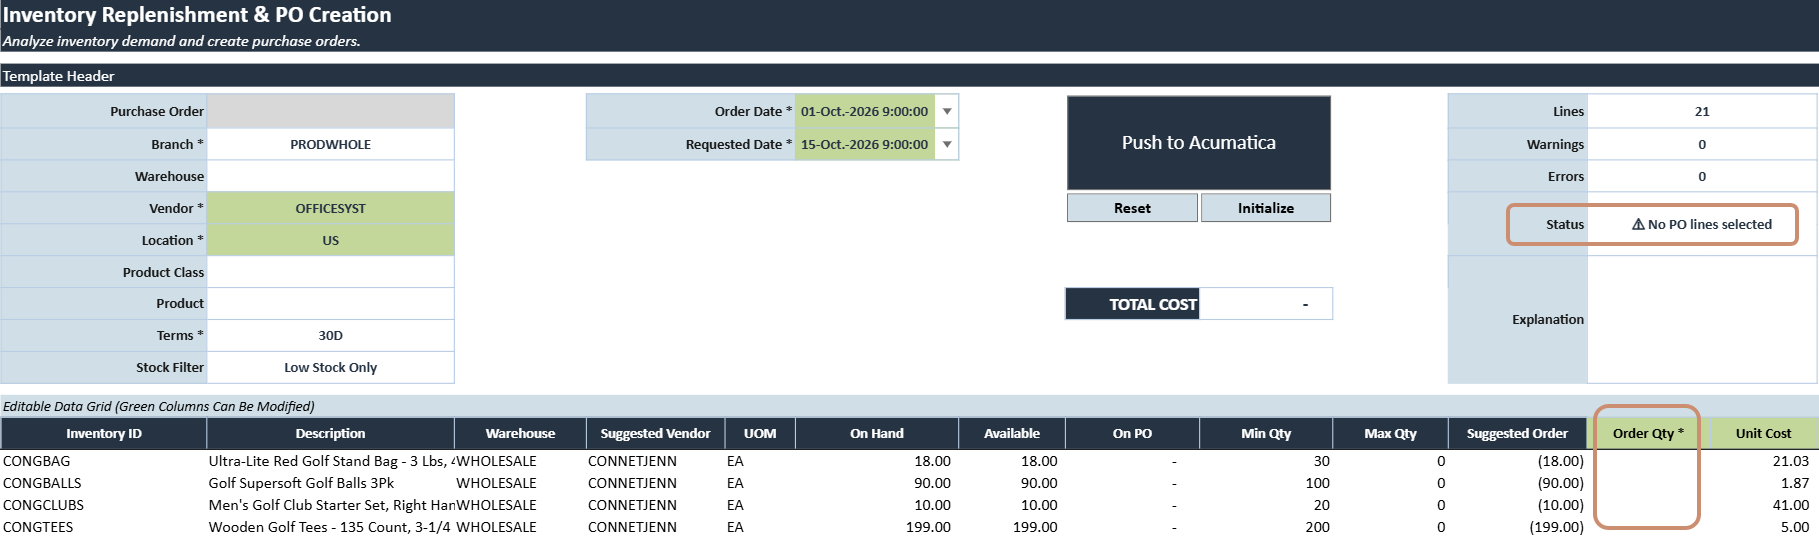This screenshot has height=539, width=1819.
Task: Click the Suggested Order column header
Action: coord(1517,433)
